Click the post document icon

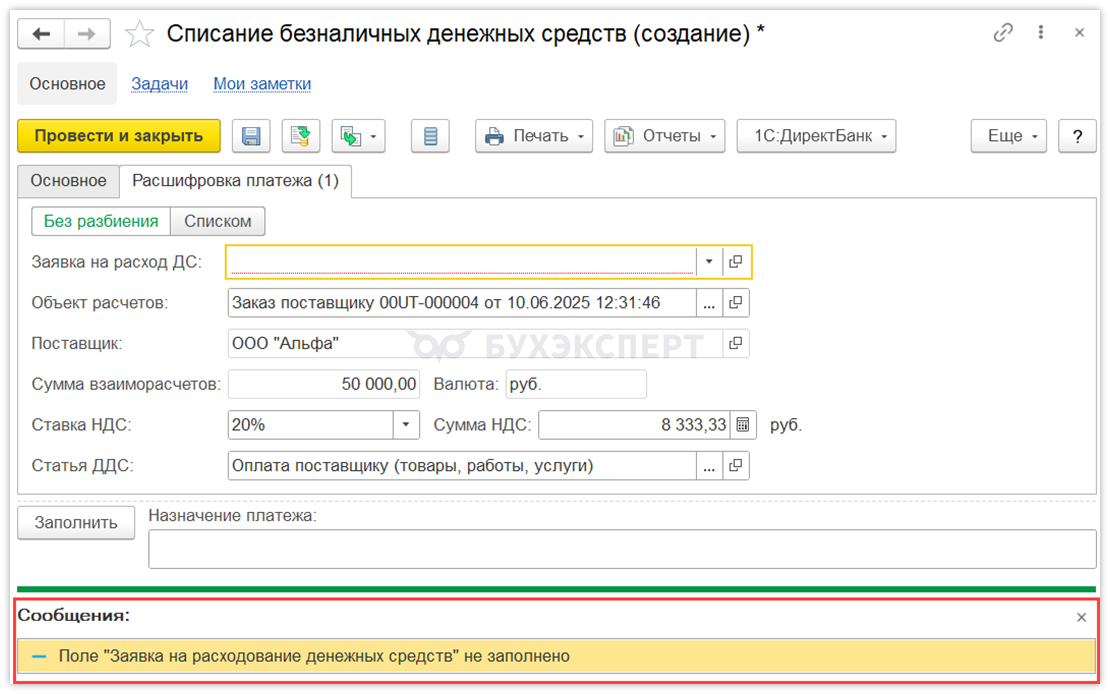pos(299,136)
